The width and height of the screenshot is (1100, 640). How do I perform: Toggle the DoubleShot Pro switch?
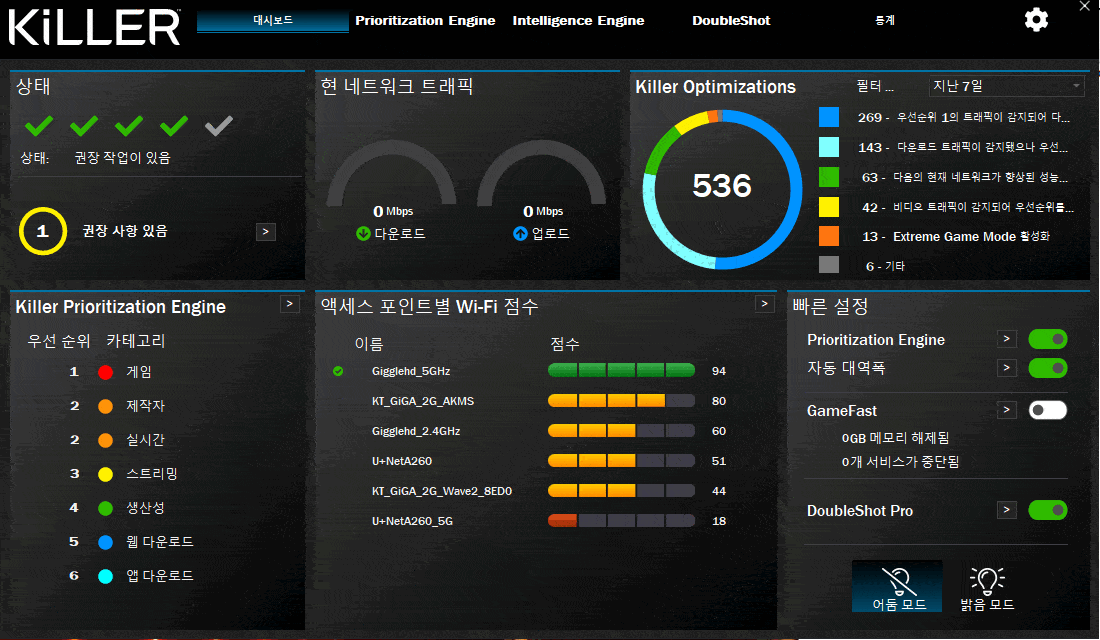[x=1047, y=510]
